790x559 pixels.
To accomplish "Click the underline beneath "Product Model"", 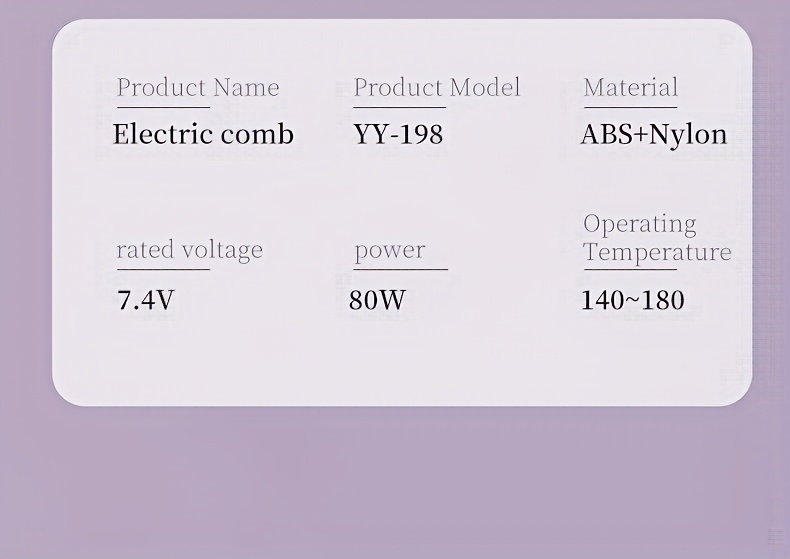I will pos(400,107).
